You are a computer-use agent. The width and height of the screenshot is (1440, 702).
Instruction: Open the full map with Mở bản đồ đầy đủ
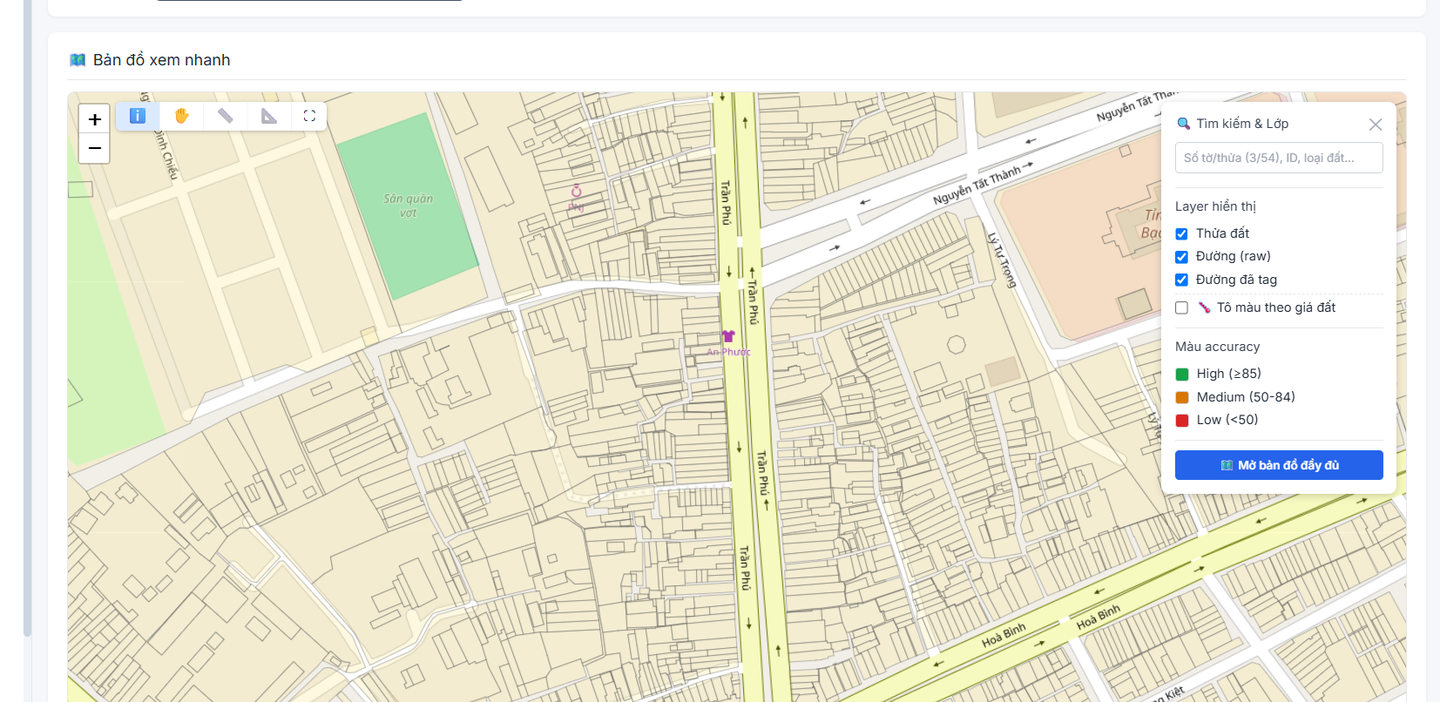click(1279, 465)
